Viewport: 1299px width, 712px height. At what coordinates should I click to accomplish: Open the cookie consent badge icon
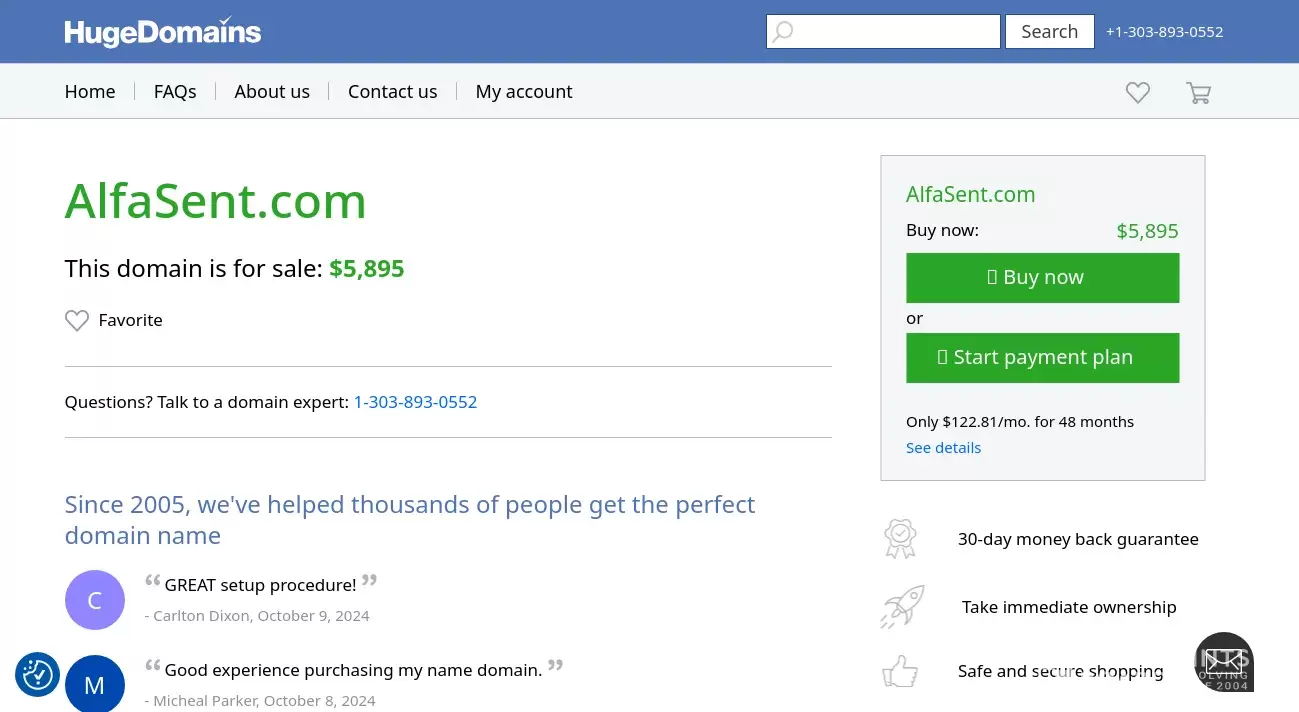[38, 674]
